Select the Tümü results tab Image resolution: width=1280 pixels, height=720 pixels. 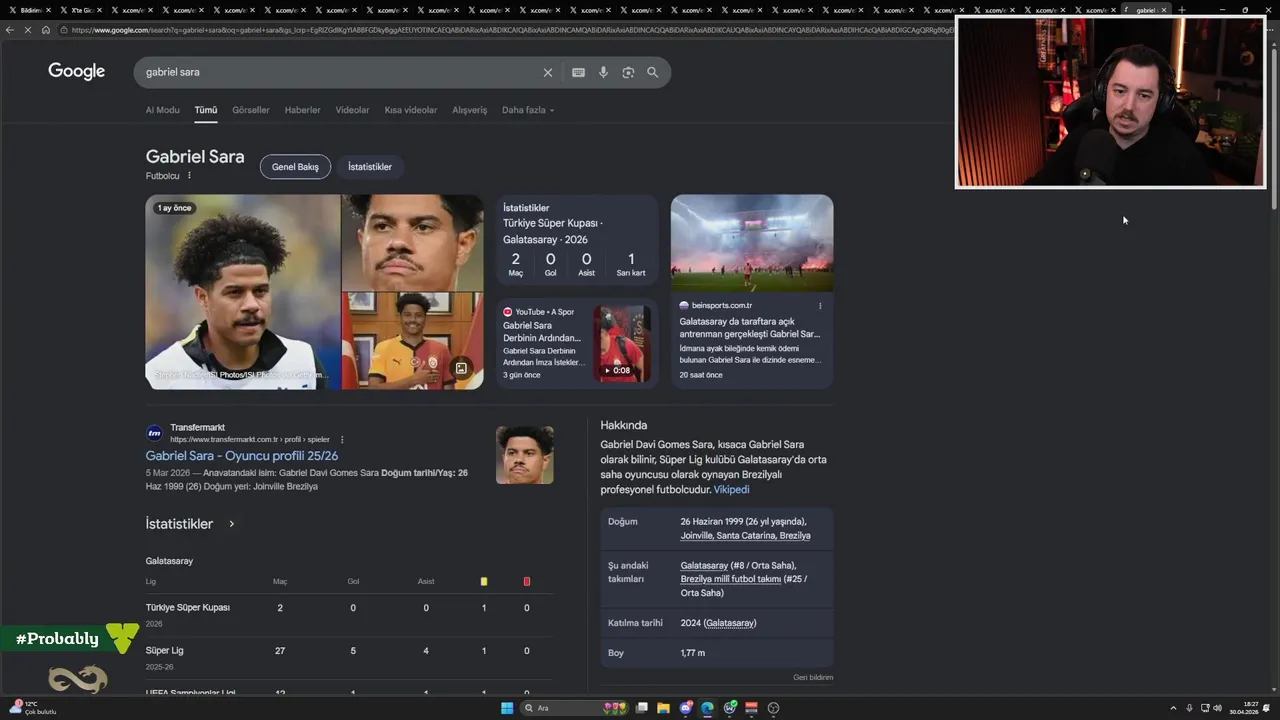click(x=206, y=110)
